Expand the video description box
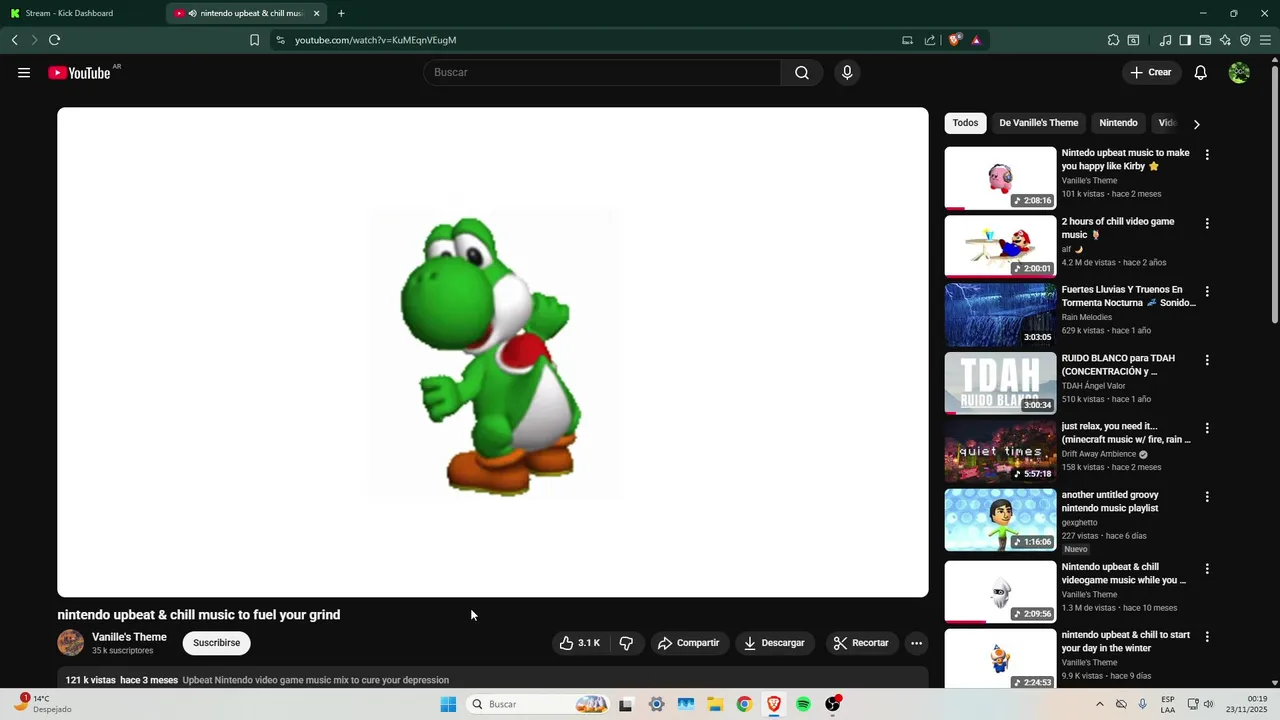1280x720 pixels. tap(493, 679)
